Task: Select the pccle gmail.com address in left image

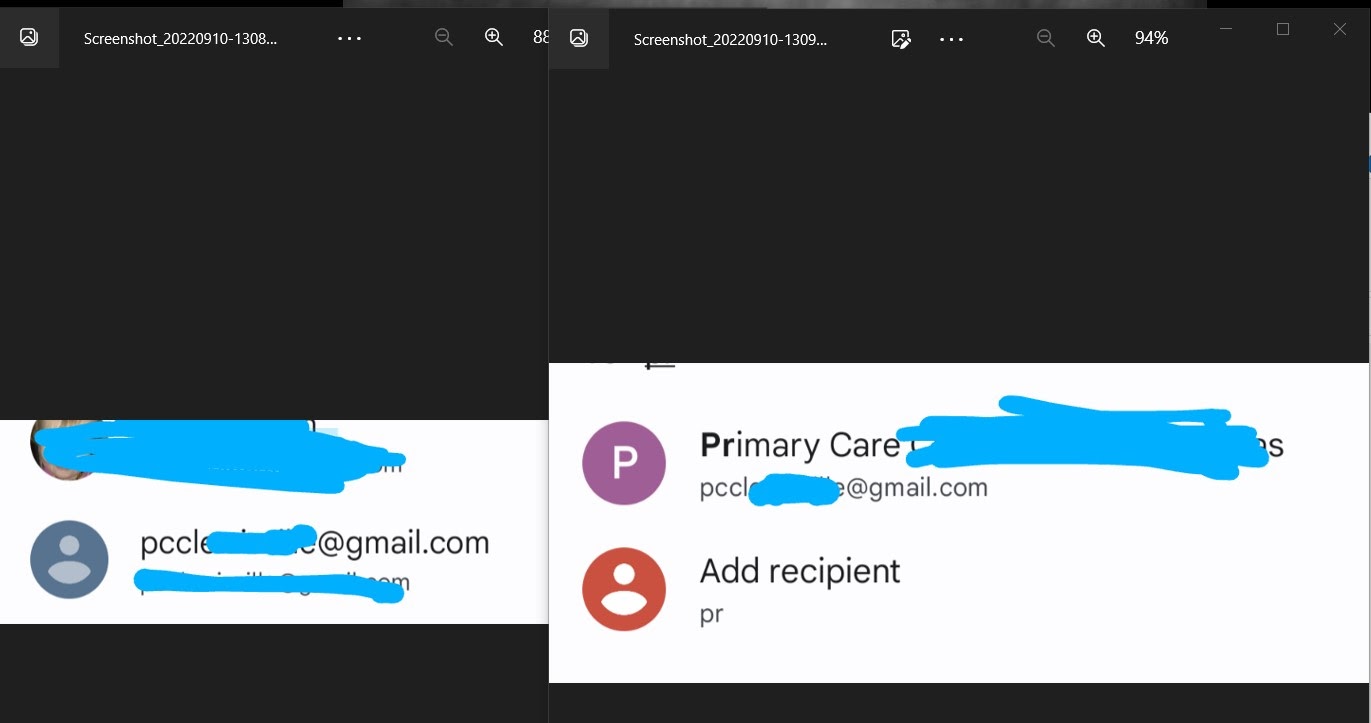Action: [x=315, y=543]
